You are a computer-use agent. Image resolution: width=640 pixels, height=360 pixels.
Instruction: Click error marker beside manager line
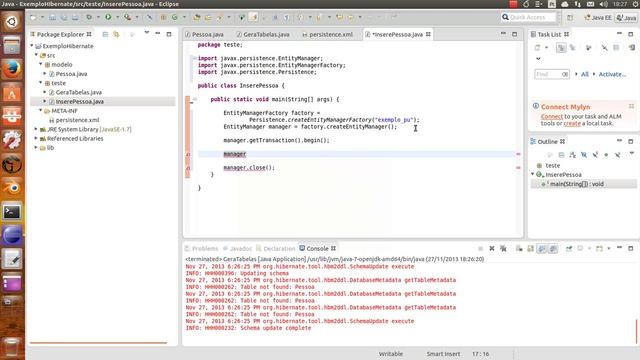pyautogui.click(x=188, y=154)
